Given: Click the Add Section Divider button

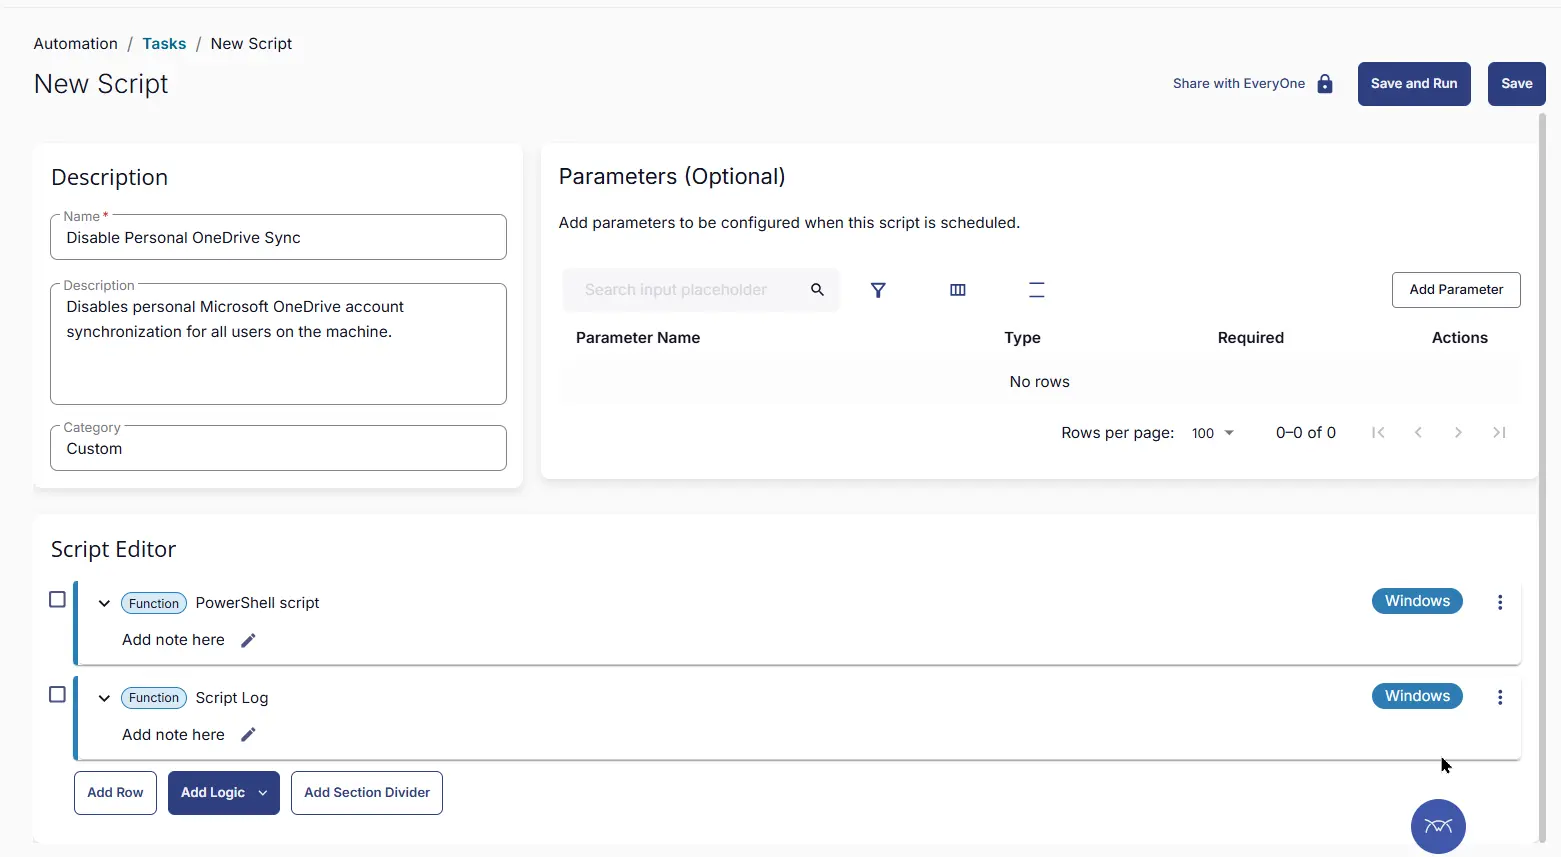Looking at the screenshot, I should (367, 793).
